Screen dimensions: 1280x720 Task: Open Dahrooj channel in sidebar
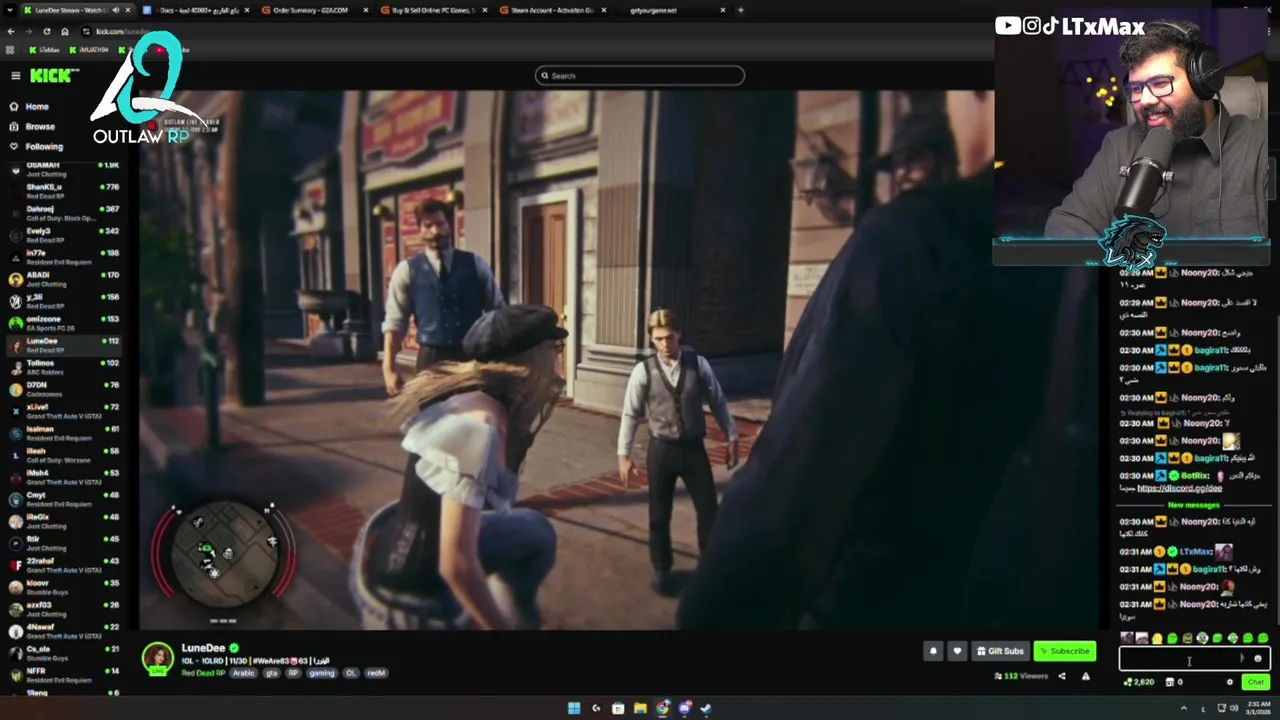click(x=62, y=212)
